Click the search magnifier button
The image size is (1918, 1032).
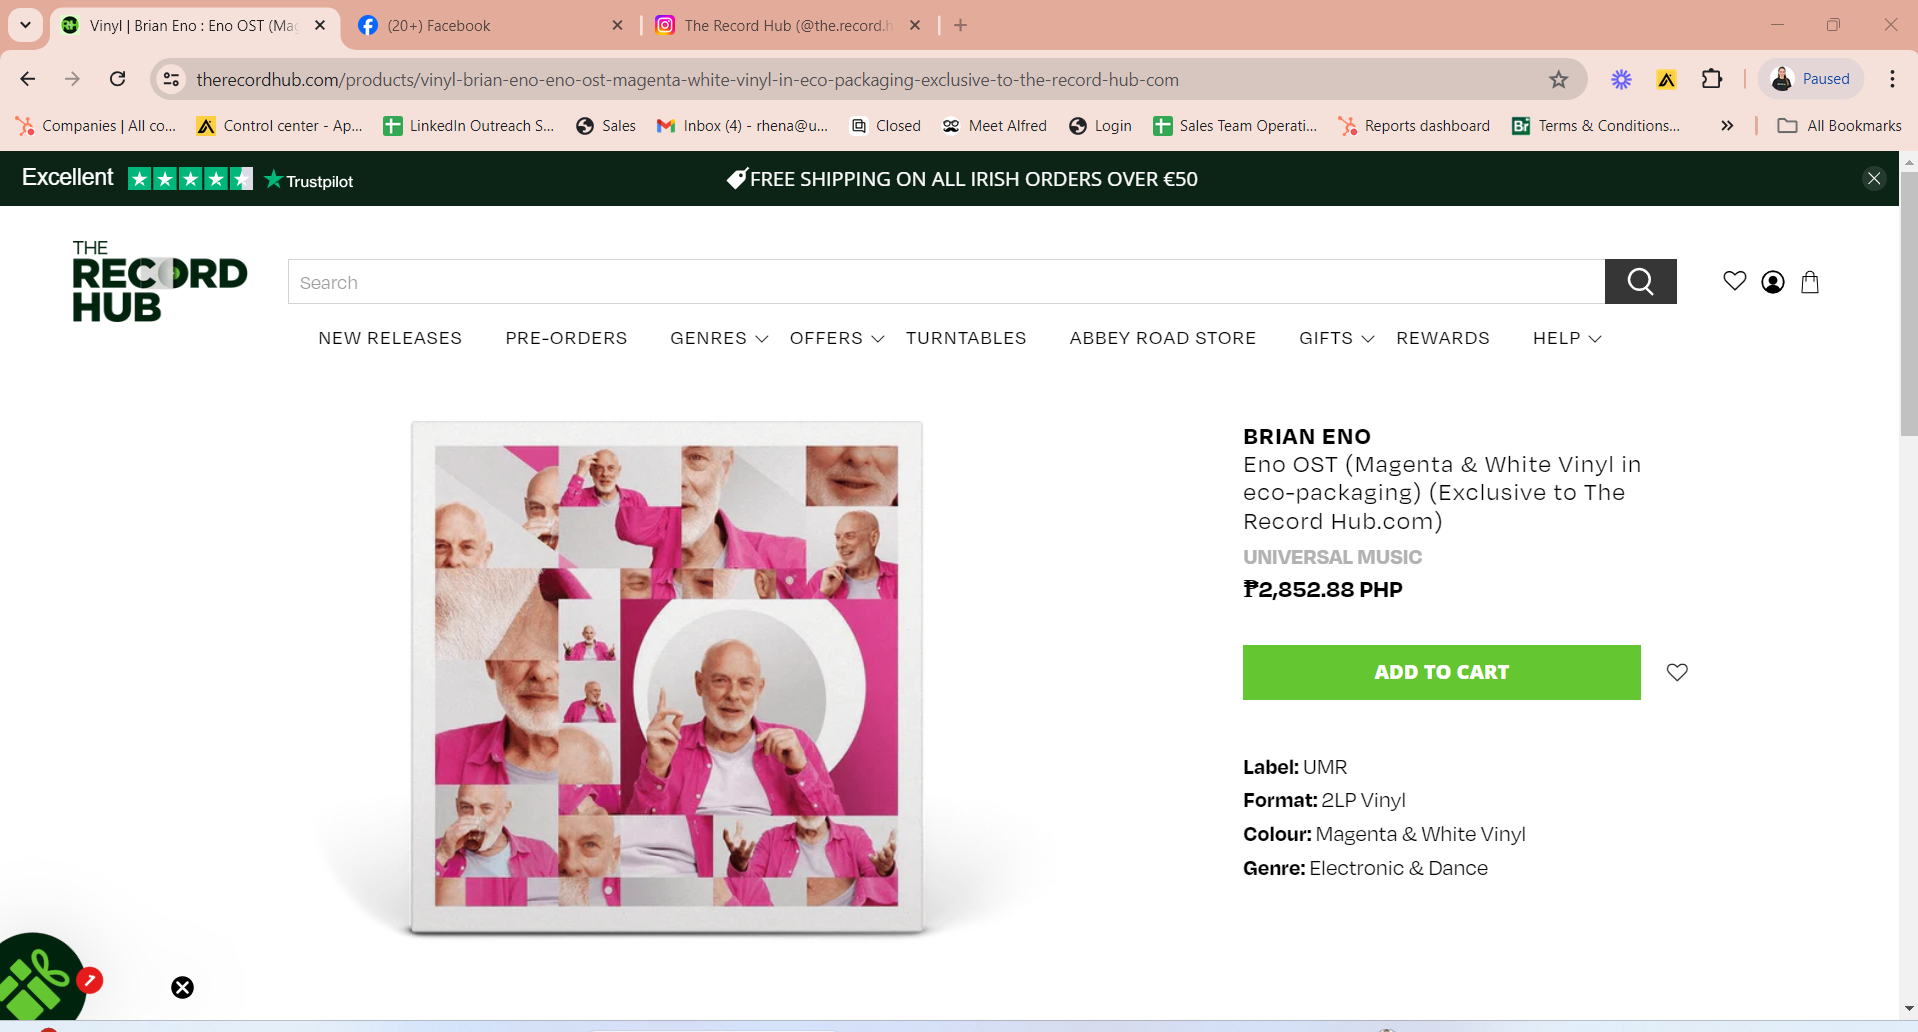pyautogui.click(x=1640, y=282)
